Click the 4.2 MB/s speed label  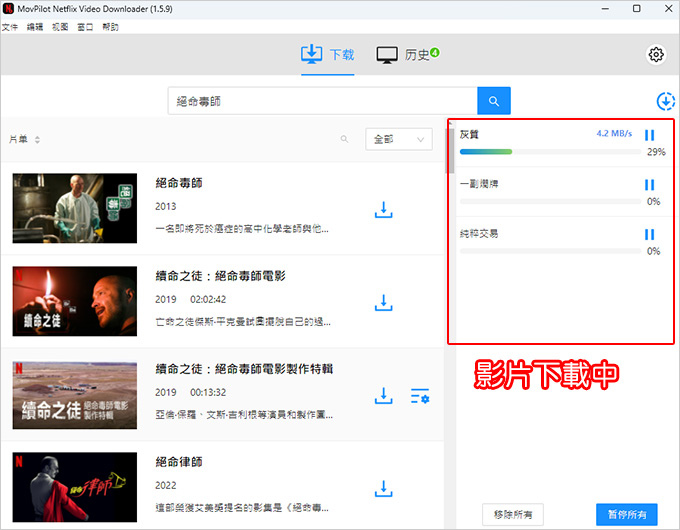click(614, 134)
